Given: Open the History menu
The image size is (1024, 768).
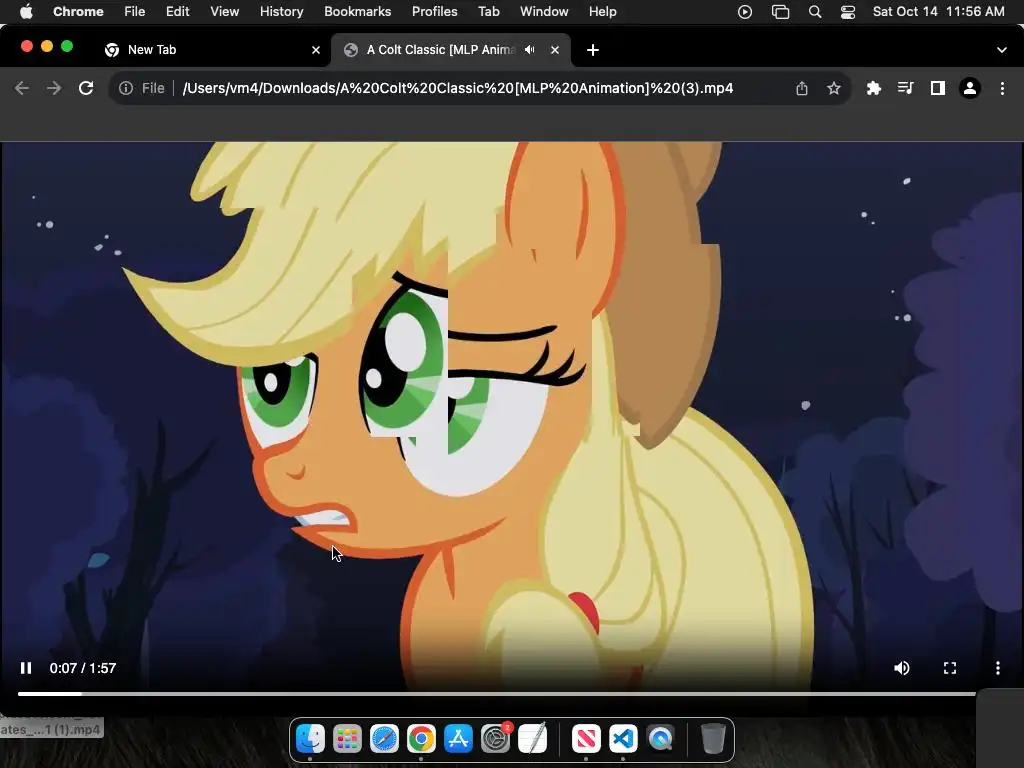Looking at the screenshot, I should pos(281,12).
